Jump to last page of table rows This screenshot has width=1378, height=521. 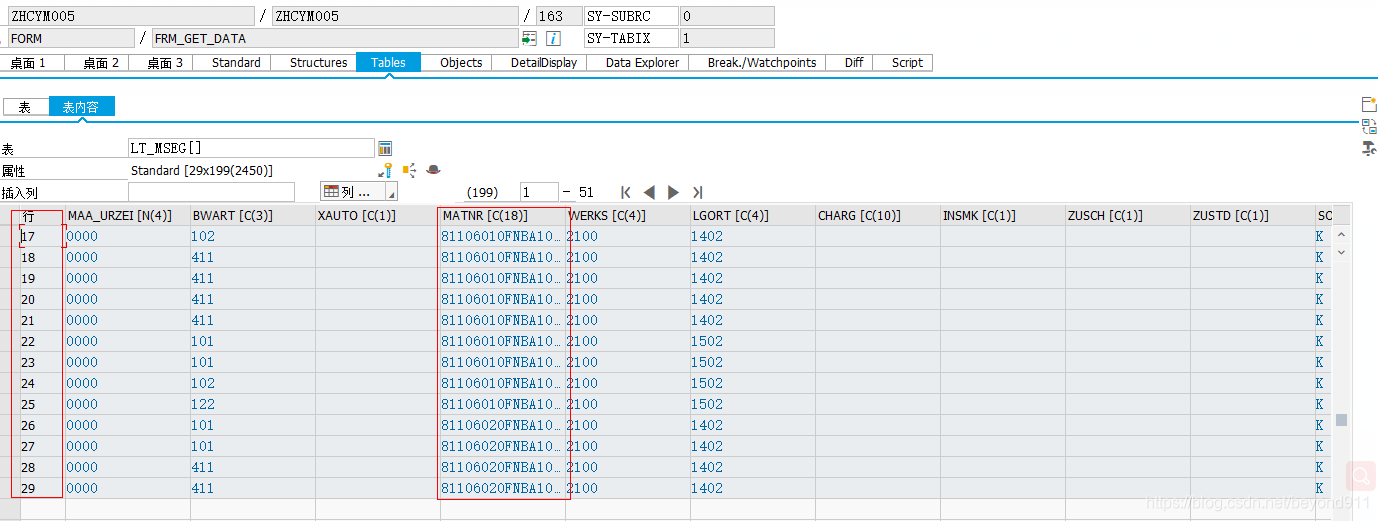pyautogui.click(x=697, y=192)
